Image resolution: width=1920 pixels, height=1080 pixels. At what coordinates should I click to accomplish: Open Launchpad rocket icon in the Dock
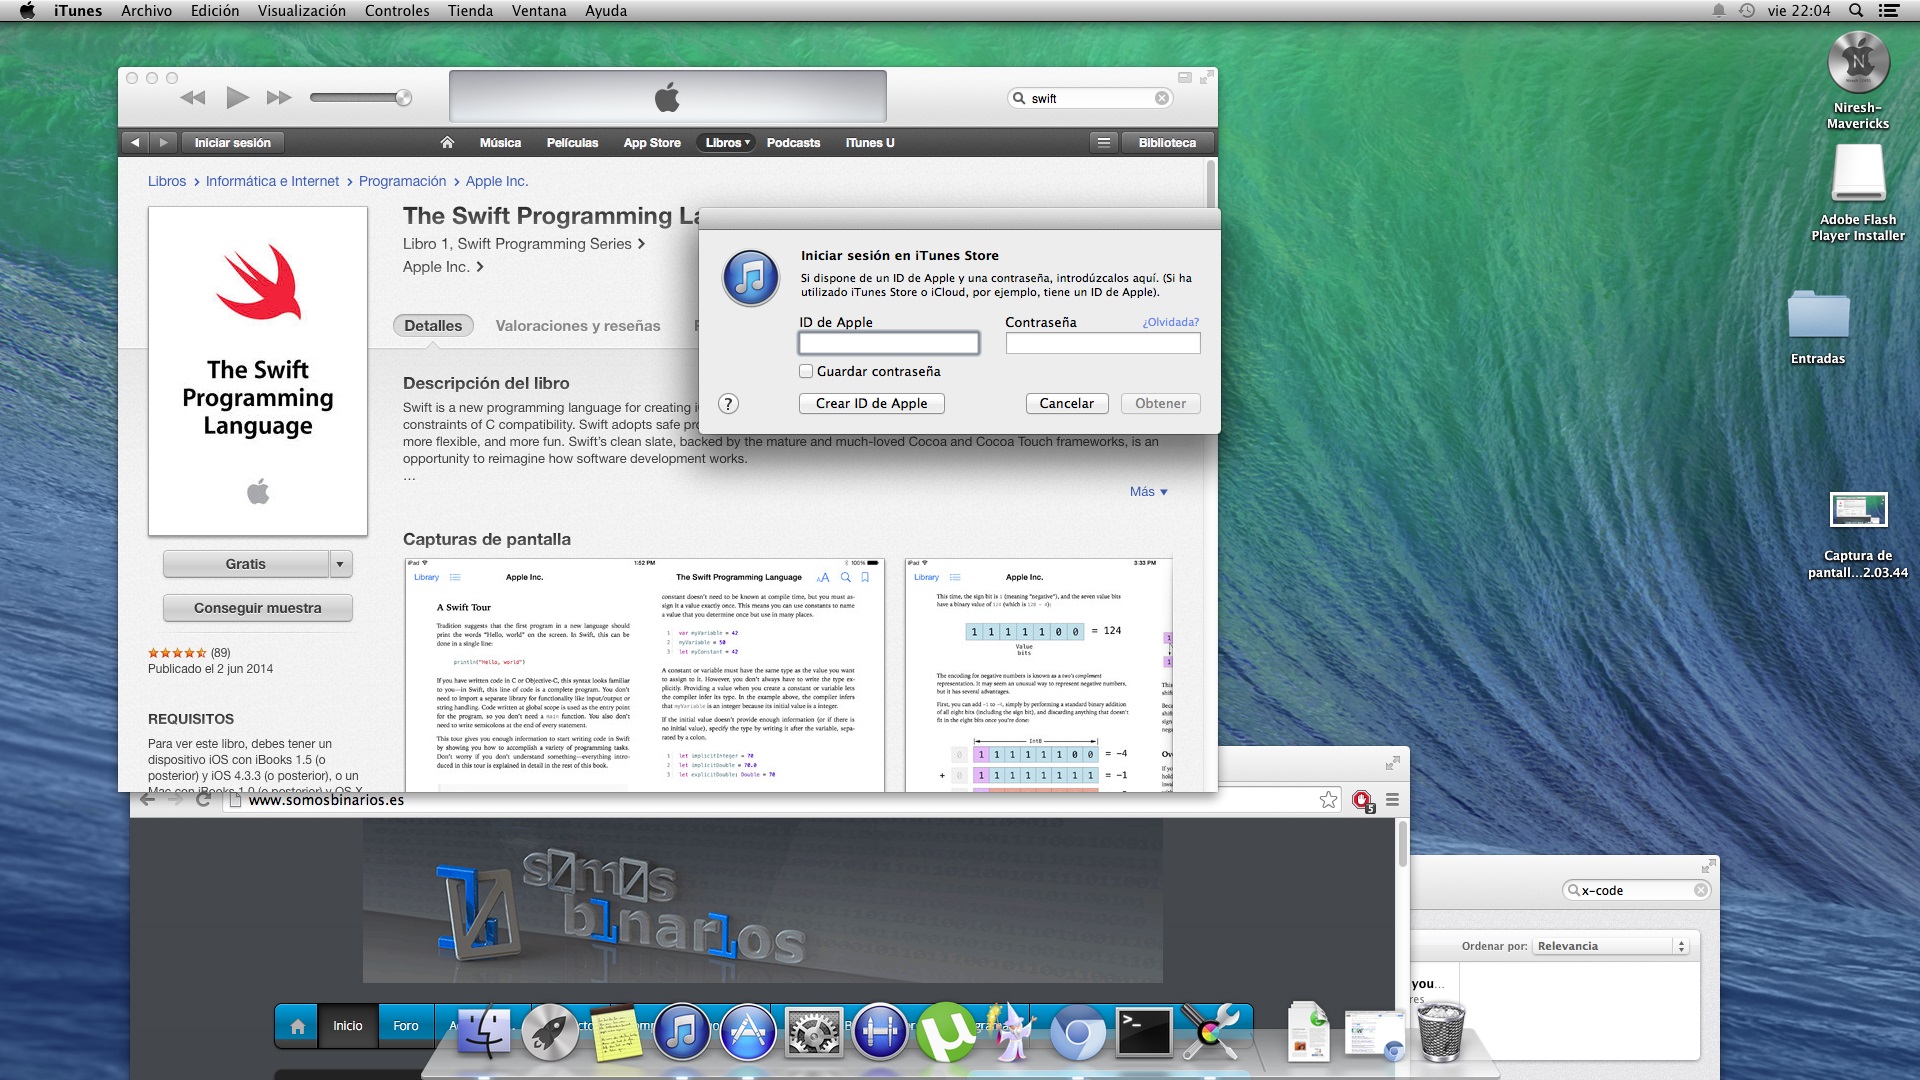550,1031
